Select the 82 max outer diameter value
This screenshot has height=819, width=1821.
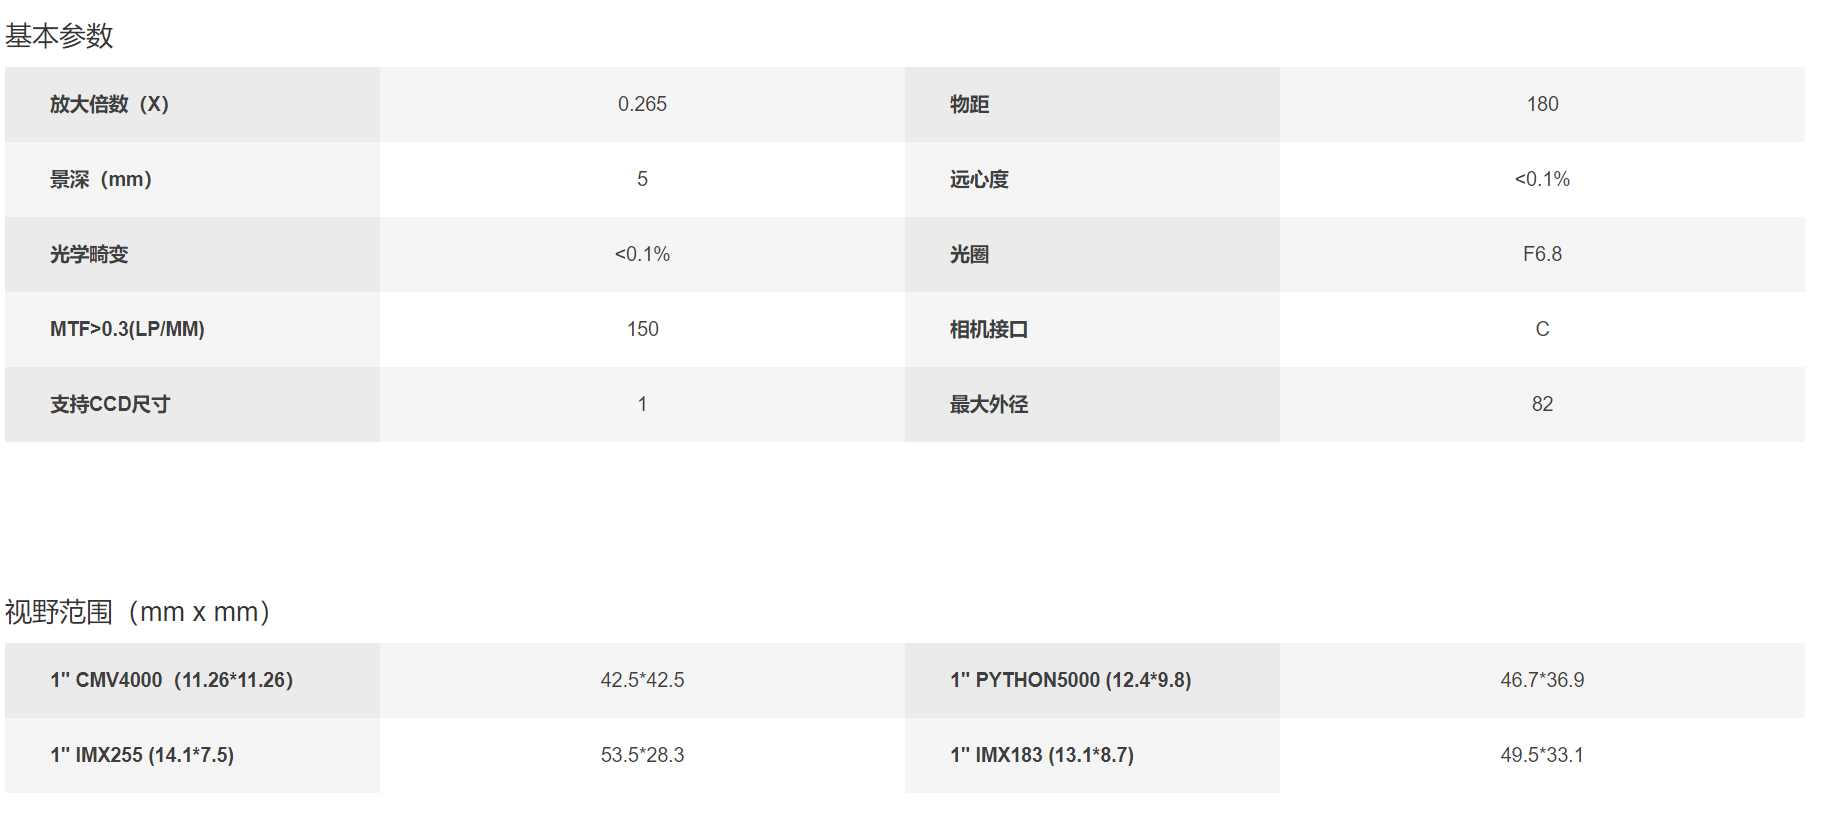point(1542,404)
